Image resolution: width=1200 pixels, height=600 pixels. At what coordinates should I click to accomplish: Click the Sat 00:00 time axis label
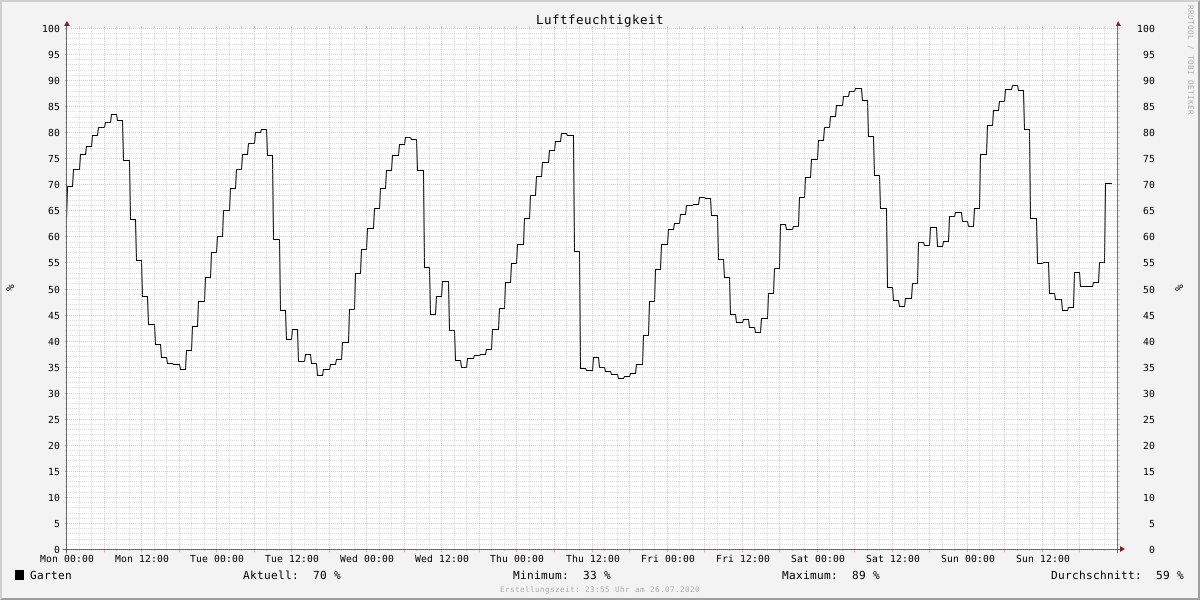[818, 559]
